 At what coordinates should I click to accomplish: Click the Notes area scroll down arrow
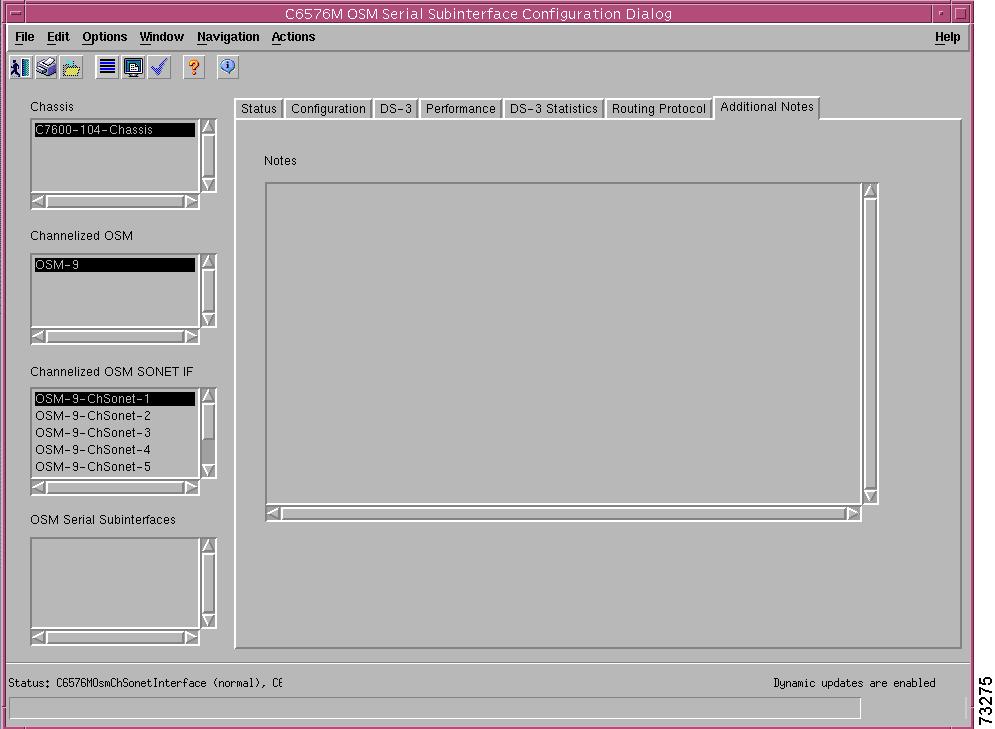point(870,496)
